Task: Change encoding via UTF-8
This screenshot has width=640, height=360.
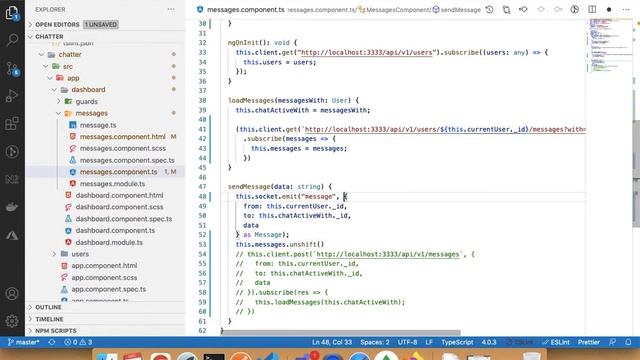Action: click(407, 342)
